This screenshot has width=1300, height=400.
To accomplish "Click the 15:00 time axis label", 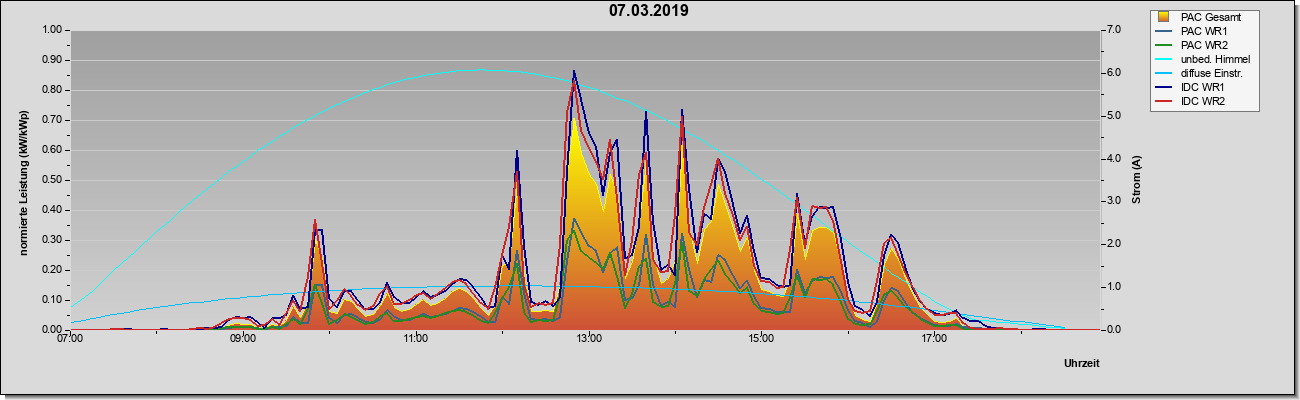I will (x=761, y=339).
